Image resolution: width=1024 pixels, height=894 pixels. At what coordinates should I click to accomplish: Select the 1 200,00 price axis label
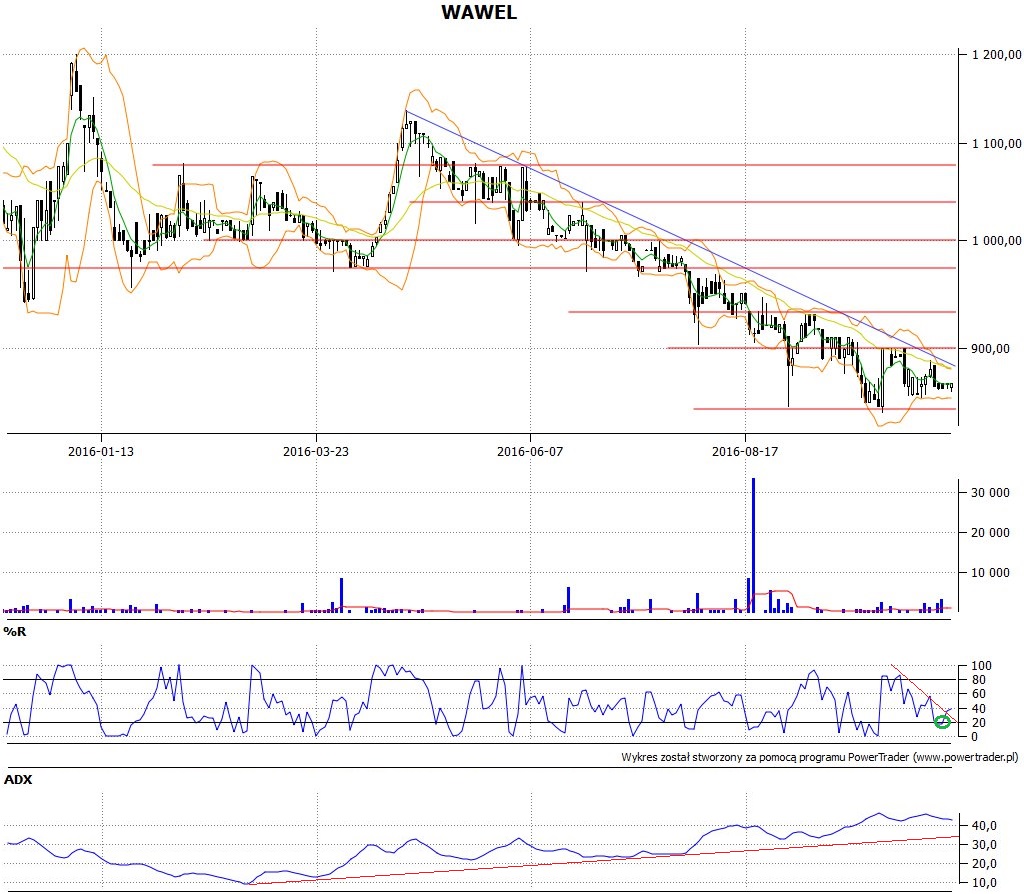pyautogui.click(x=996, y=55)
